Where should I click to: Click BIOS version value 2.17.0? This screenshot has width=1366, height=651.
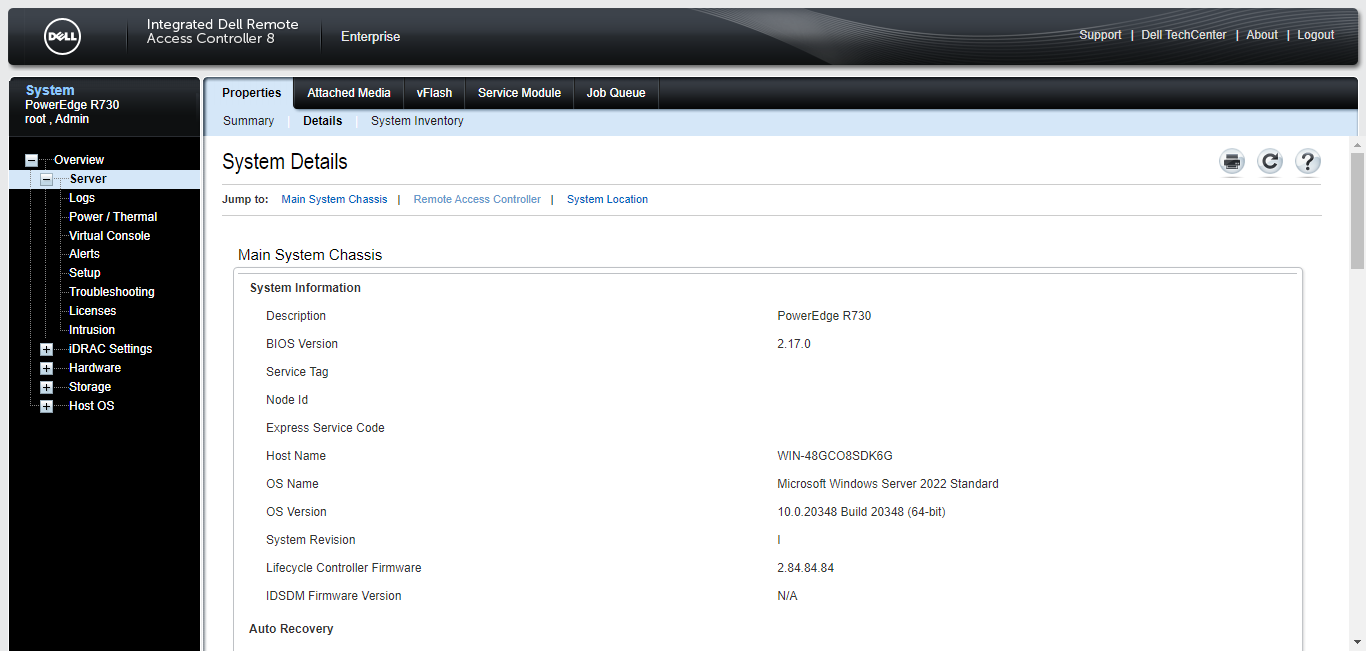[794, 344]
